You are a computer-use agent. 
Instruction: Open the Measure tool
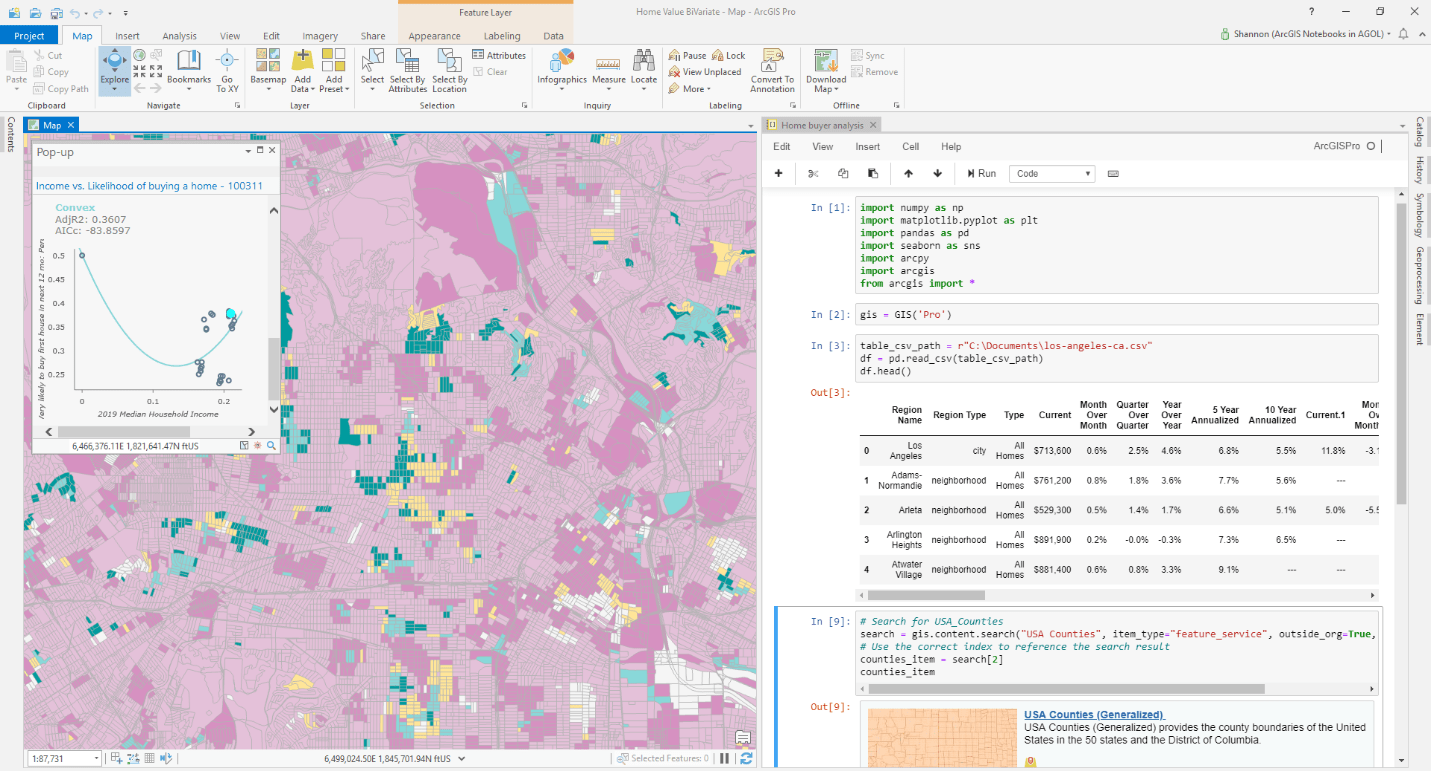[609, 67]
